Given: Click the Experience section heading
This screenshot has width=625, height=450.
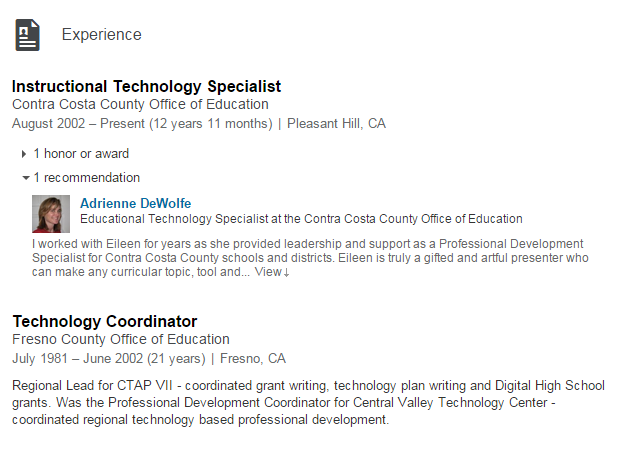Looking at the screenshot, I should 101,35.
